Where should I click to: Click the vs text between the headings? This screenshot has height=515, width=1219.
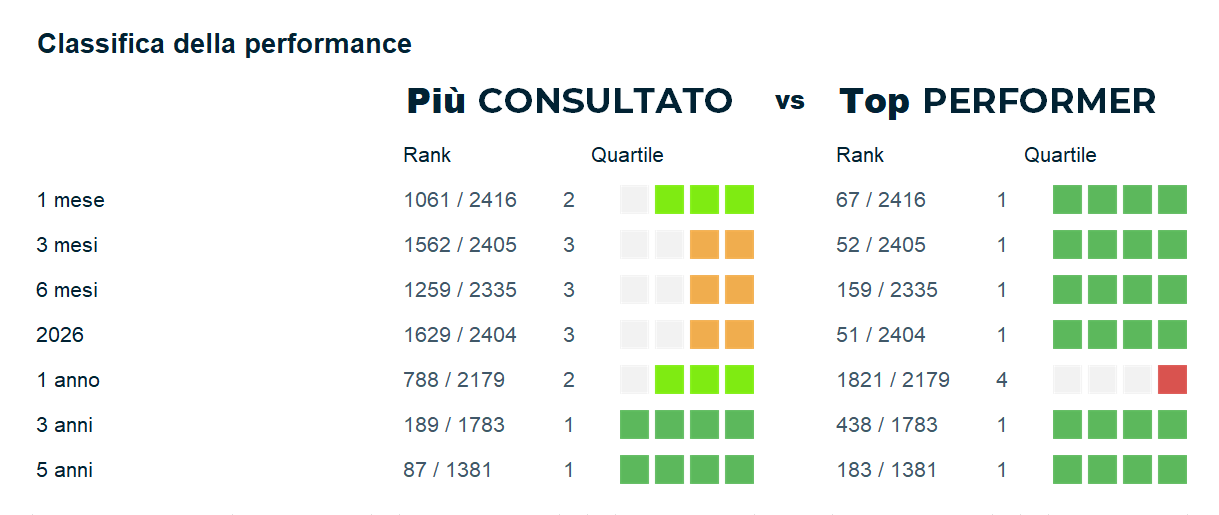pos(789,101)
